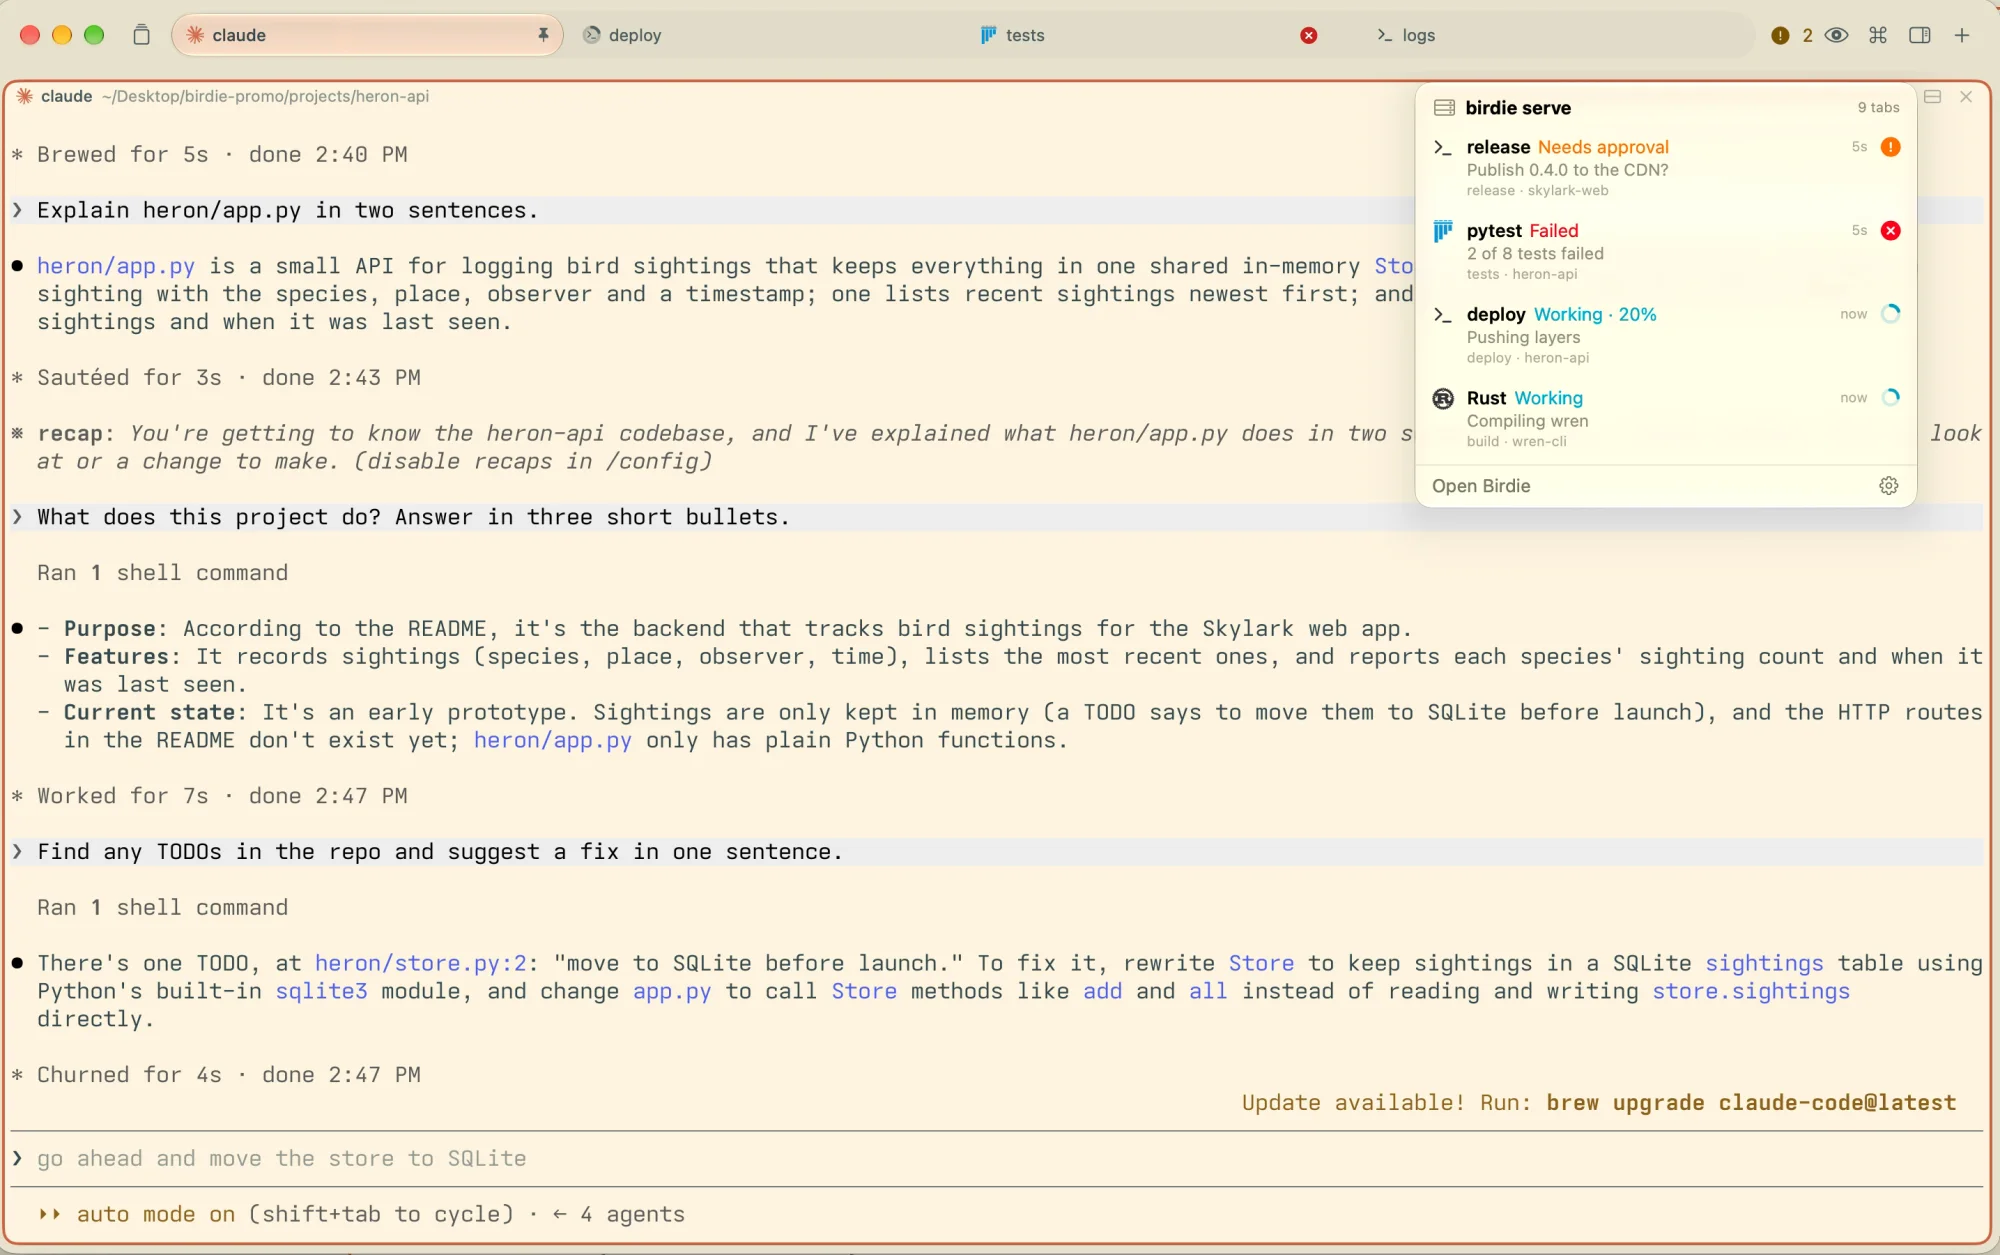
Task: Open the release Needs approval row
Action: [x=1666, y=168]
